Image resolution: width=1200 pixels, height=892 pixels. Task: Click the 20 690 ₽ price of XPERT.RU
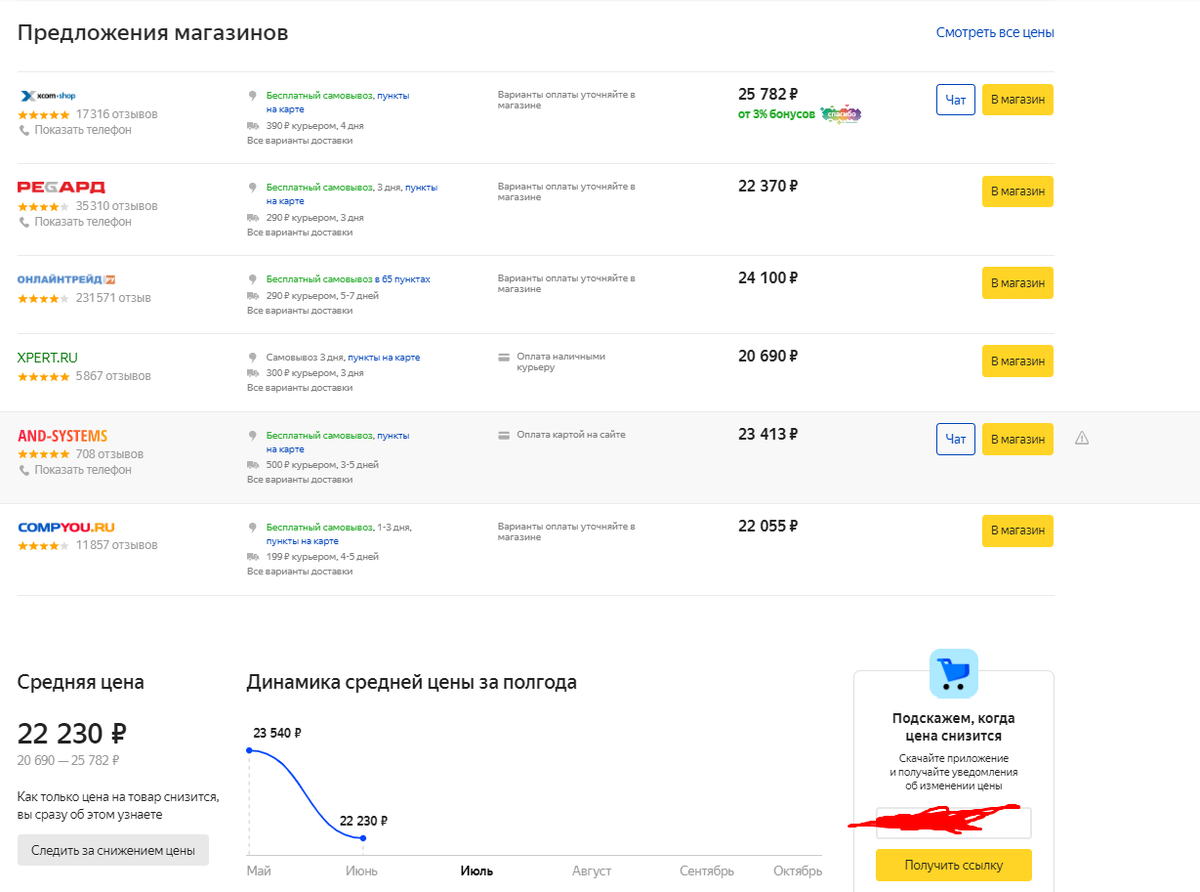pyautogui.click(x=768, y=356)
